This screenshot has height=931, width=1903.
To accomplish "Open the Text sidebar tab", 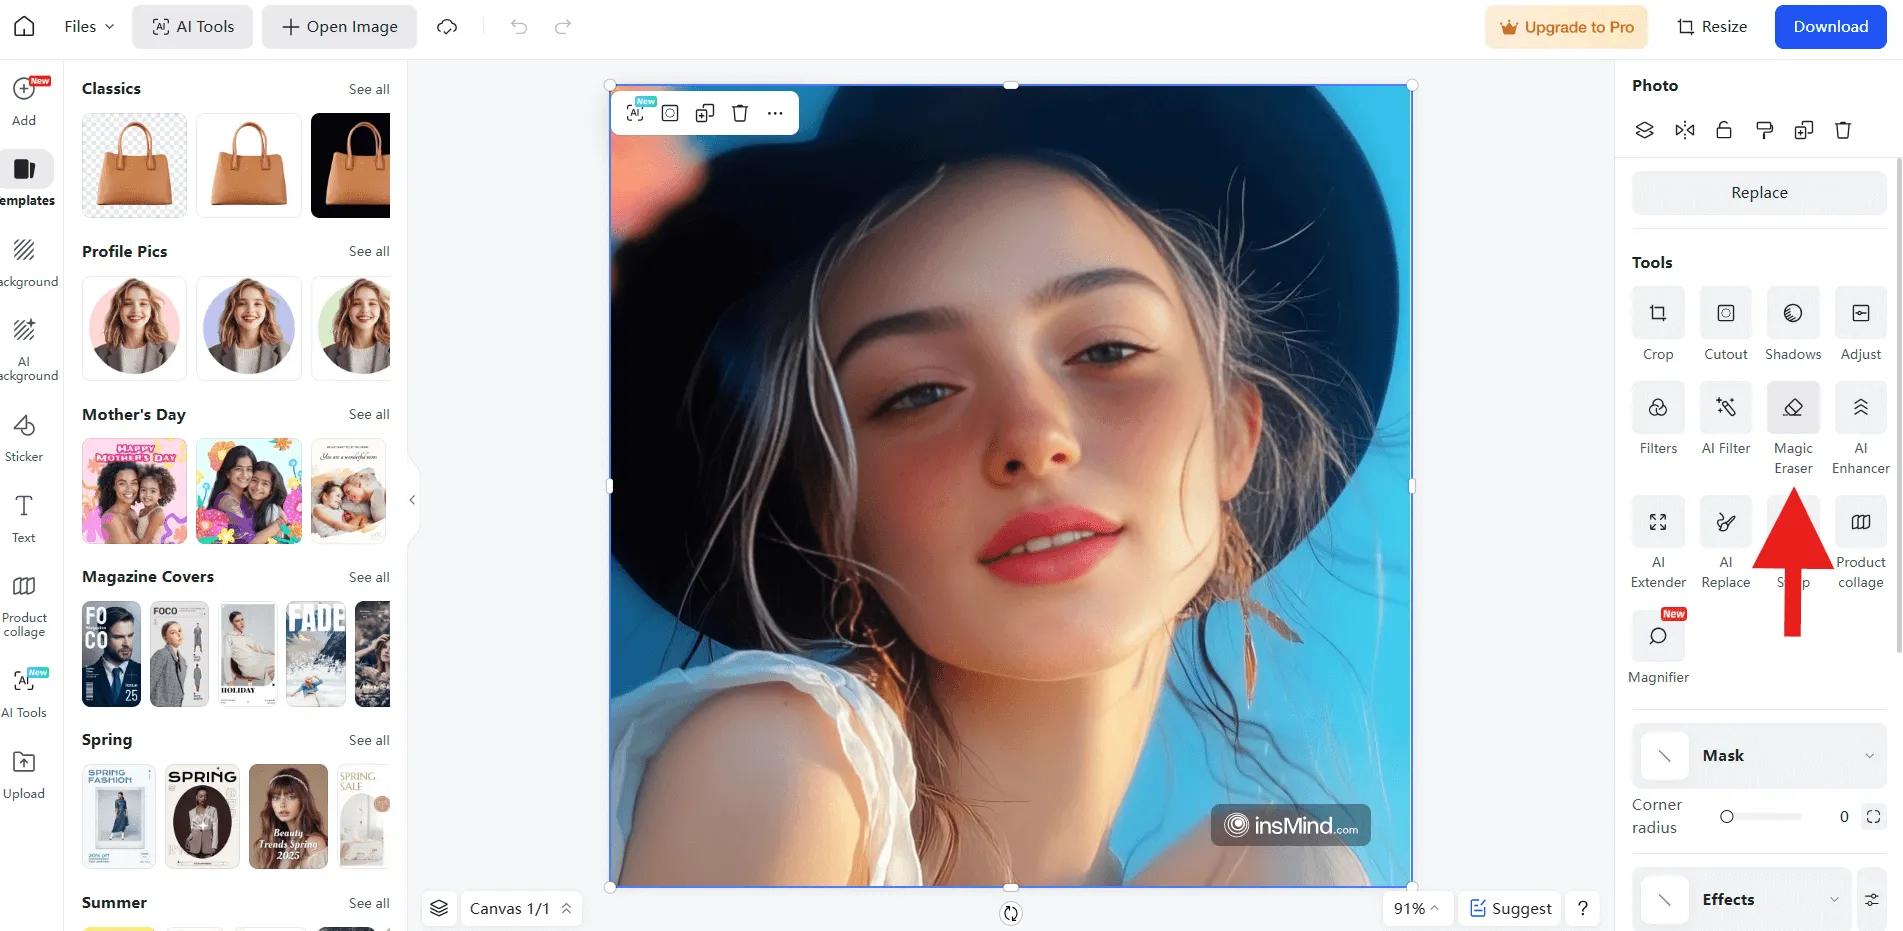I will [24, 518].
